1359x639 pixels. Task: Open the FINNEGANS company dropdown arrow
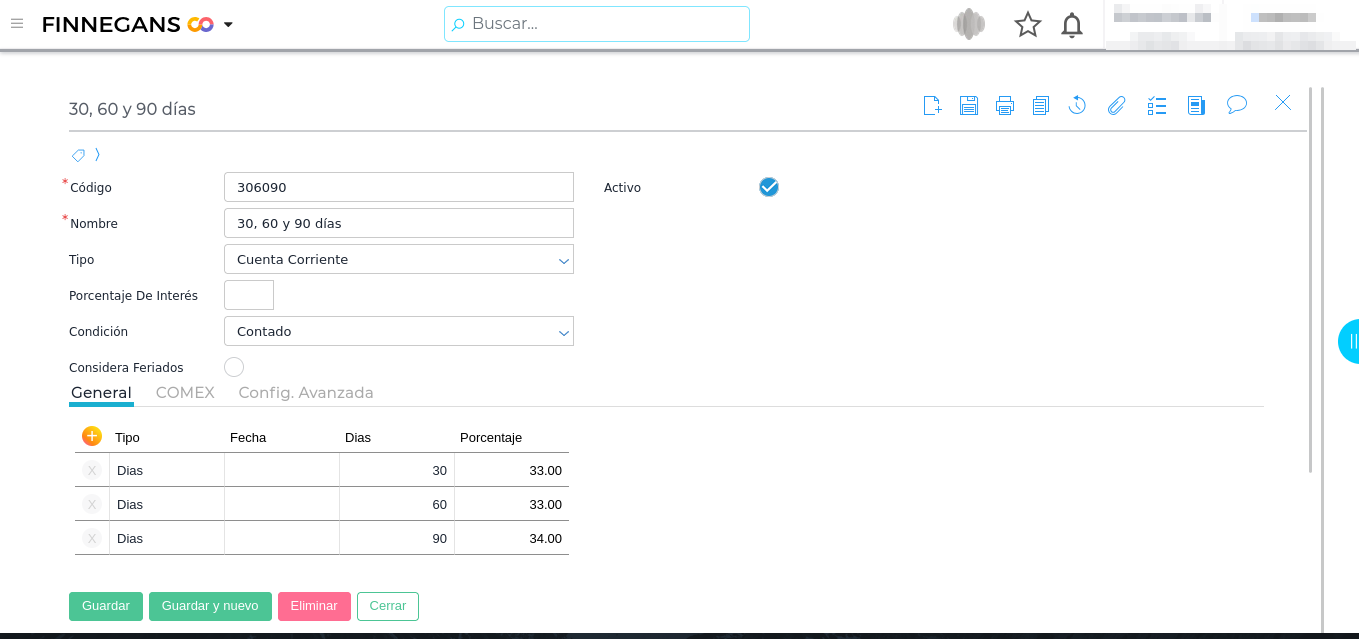click(x=228, y=25)
